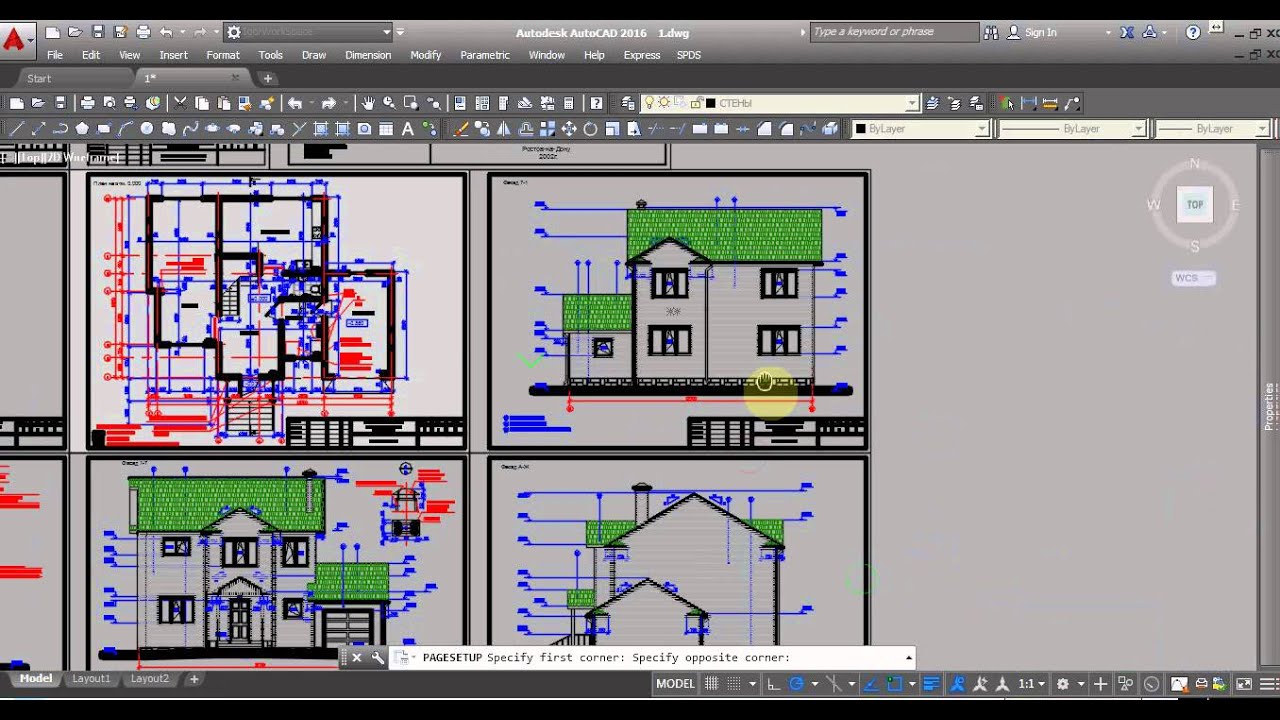
Task: Click the New drawing icon in toolbar
Action: [x=16, y=103]
